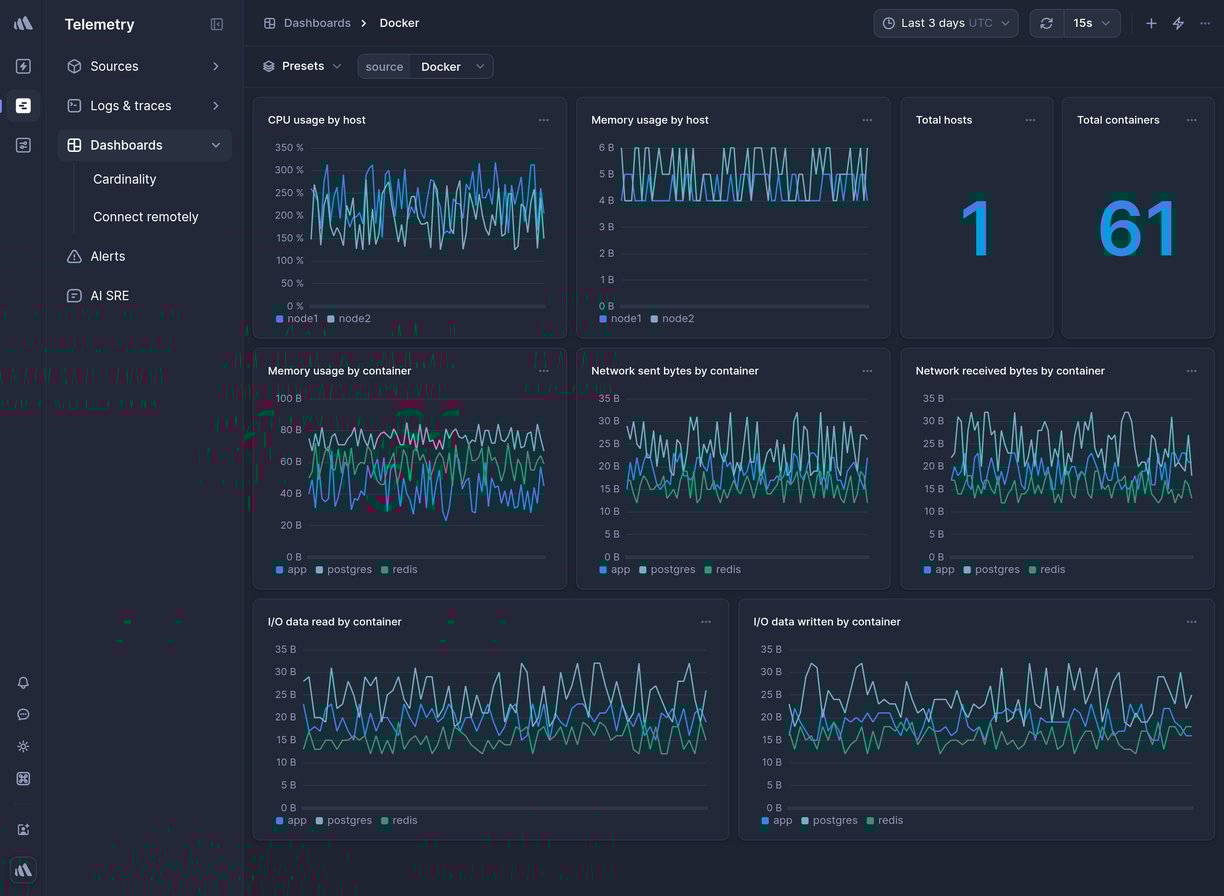
Task: Click the refresh icon in top bar
Action: click(1046, 23)
